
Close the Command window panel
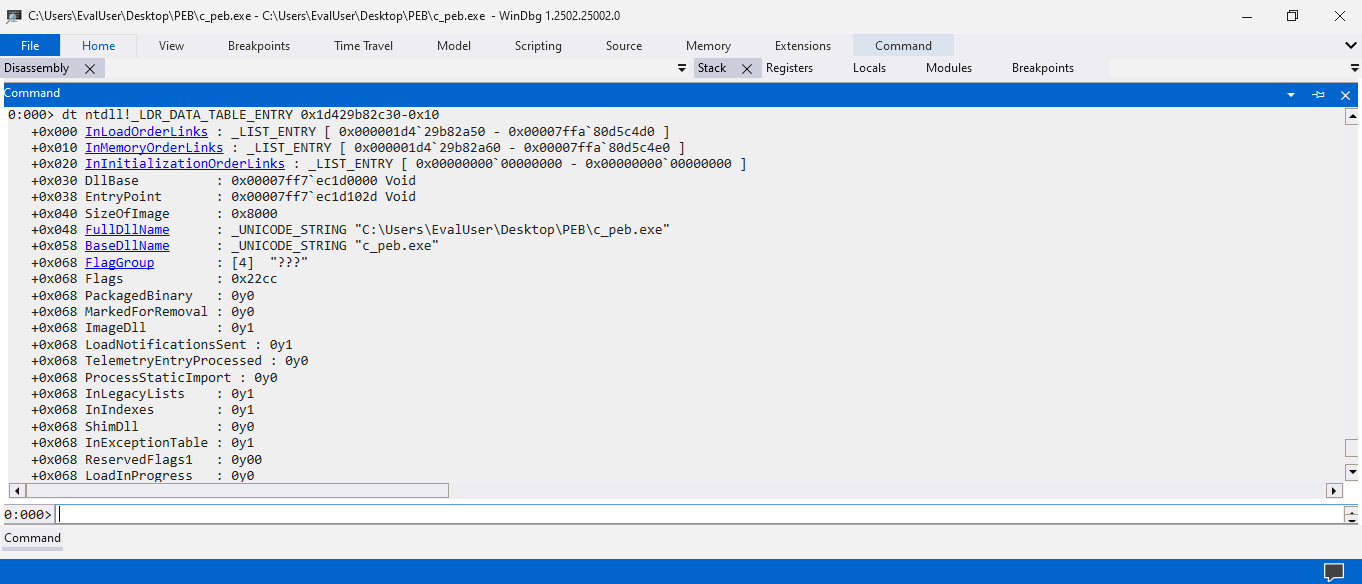tap(1345, 94)
